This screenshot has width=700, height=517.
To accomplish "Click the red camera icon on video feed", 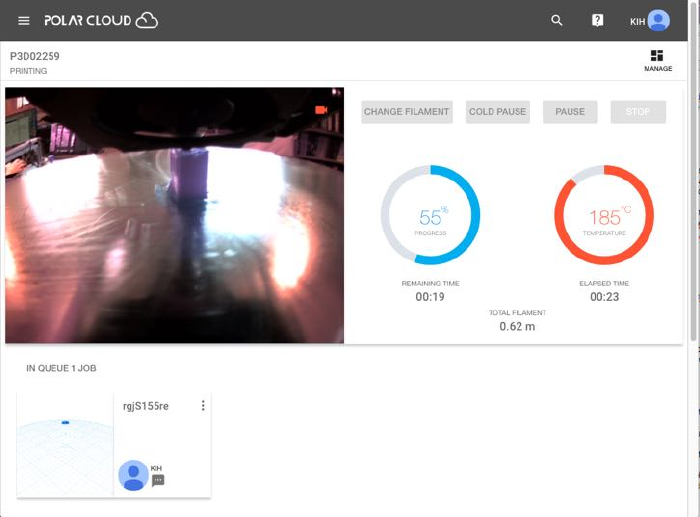I will pos(321,110).
